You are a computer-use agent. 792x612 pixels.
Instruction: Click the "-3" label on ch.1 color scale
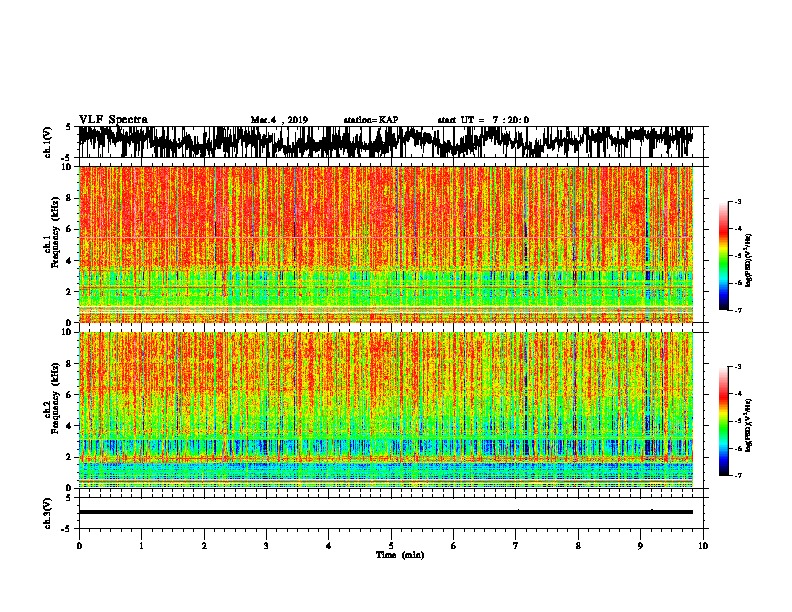click(x=737, y=202)
